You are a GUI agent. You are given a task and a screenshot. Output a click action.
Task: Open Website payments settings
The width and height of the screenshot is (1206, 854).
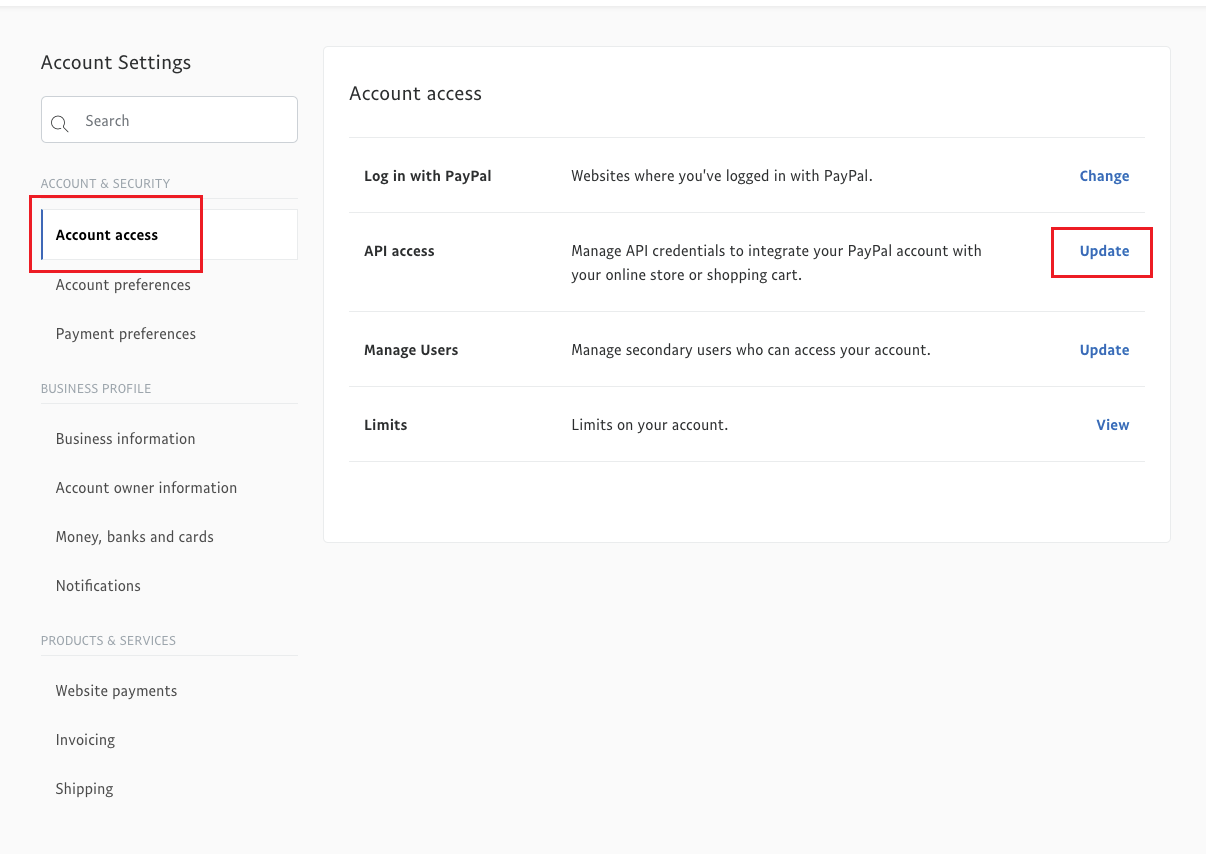click(117, 691)
